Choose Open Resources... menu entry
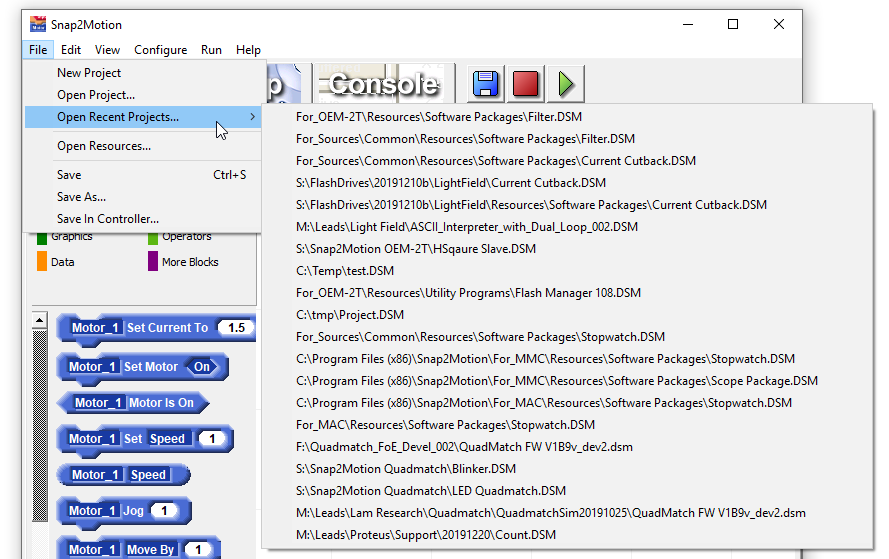Viewport: 889px width, 559px height. [x=142, y=146]
